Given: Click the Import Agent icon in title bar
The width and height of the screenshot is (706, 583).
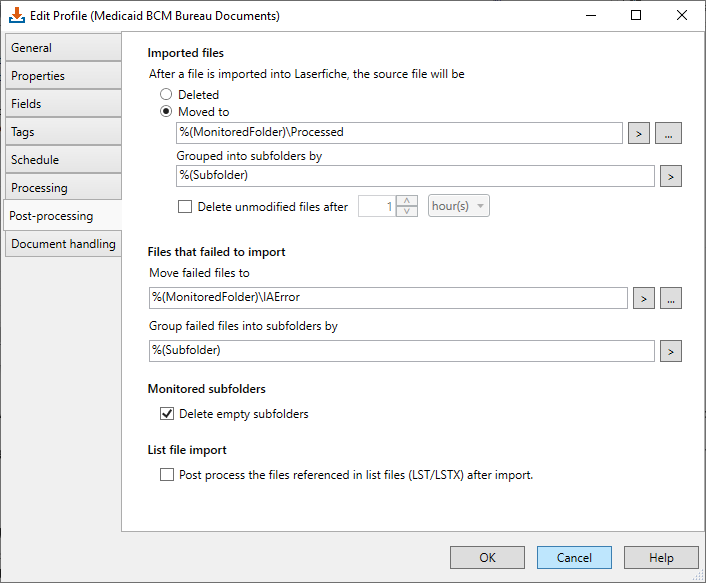Looking at the screenshot, I should pos(17,15).
